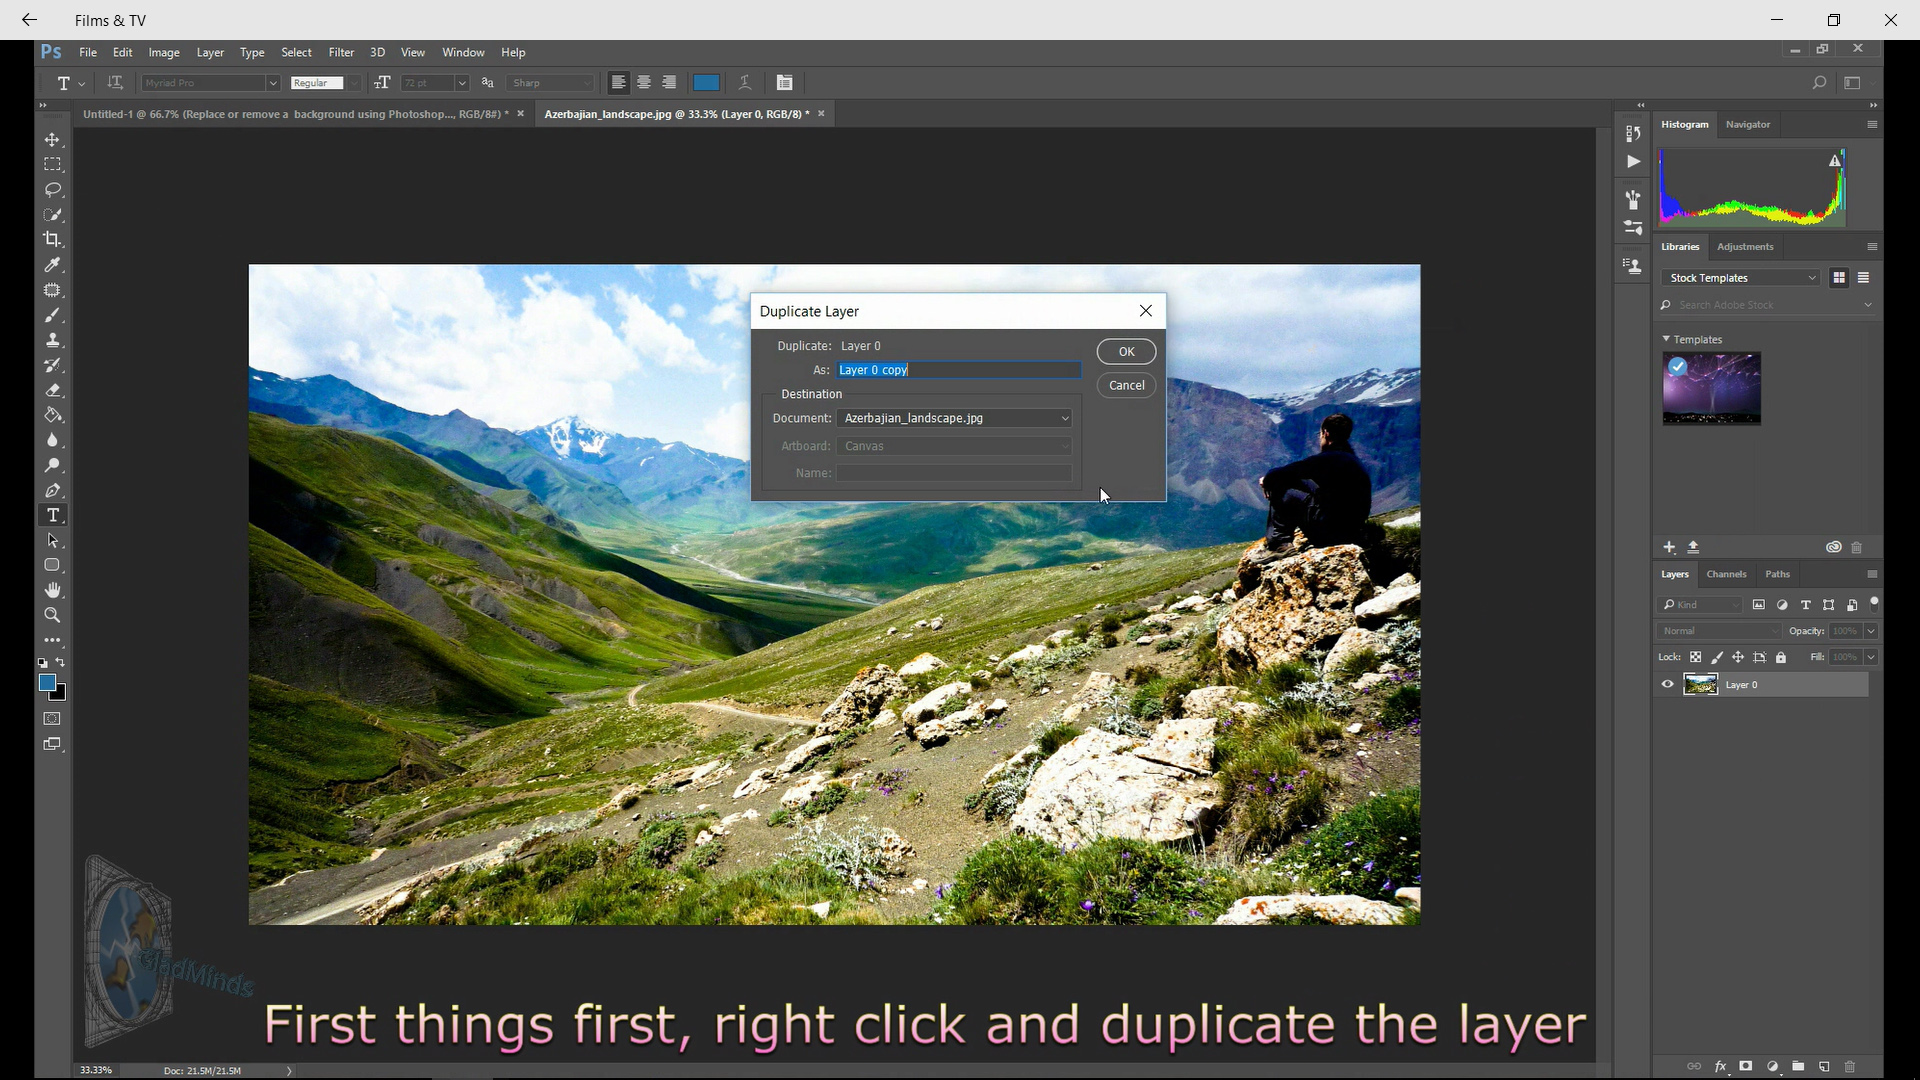
Task: Click the add new library icon
Action: point(1668,547)
